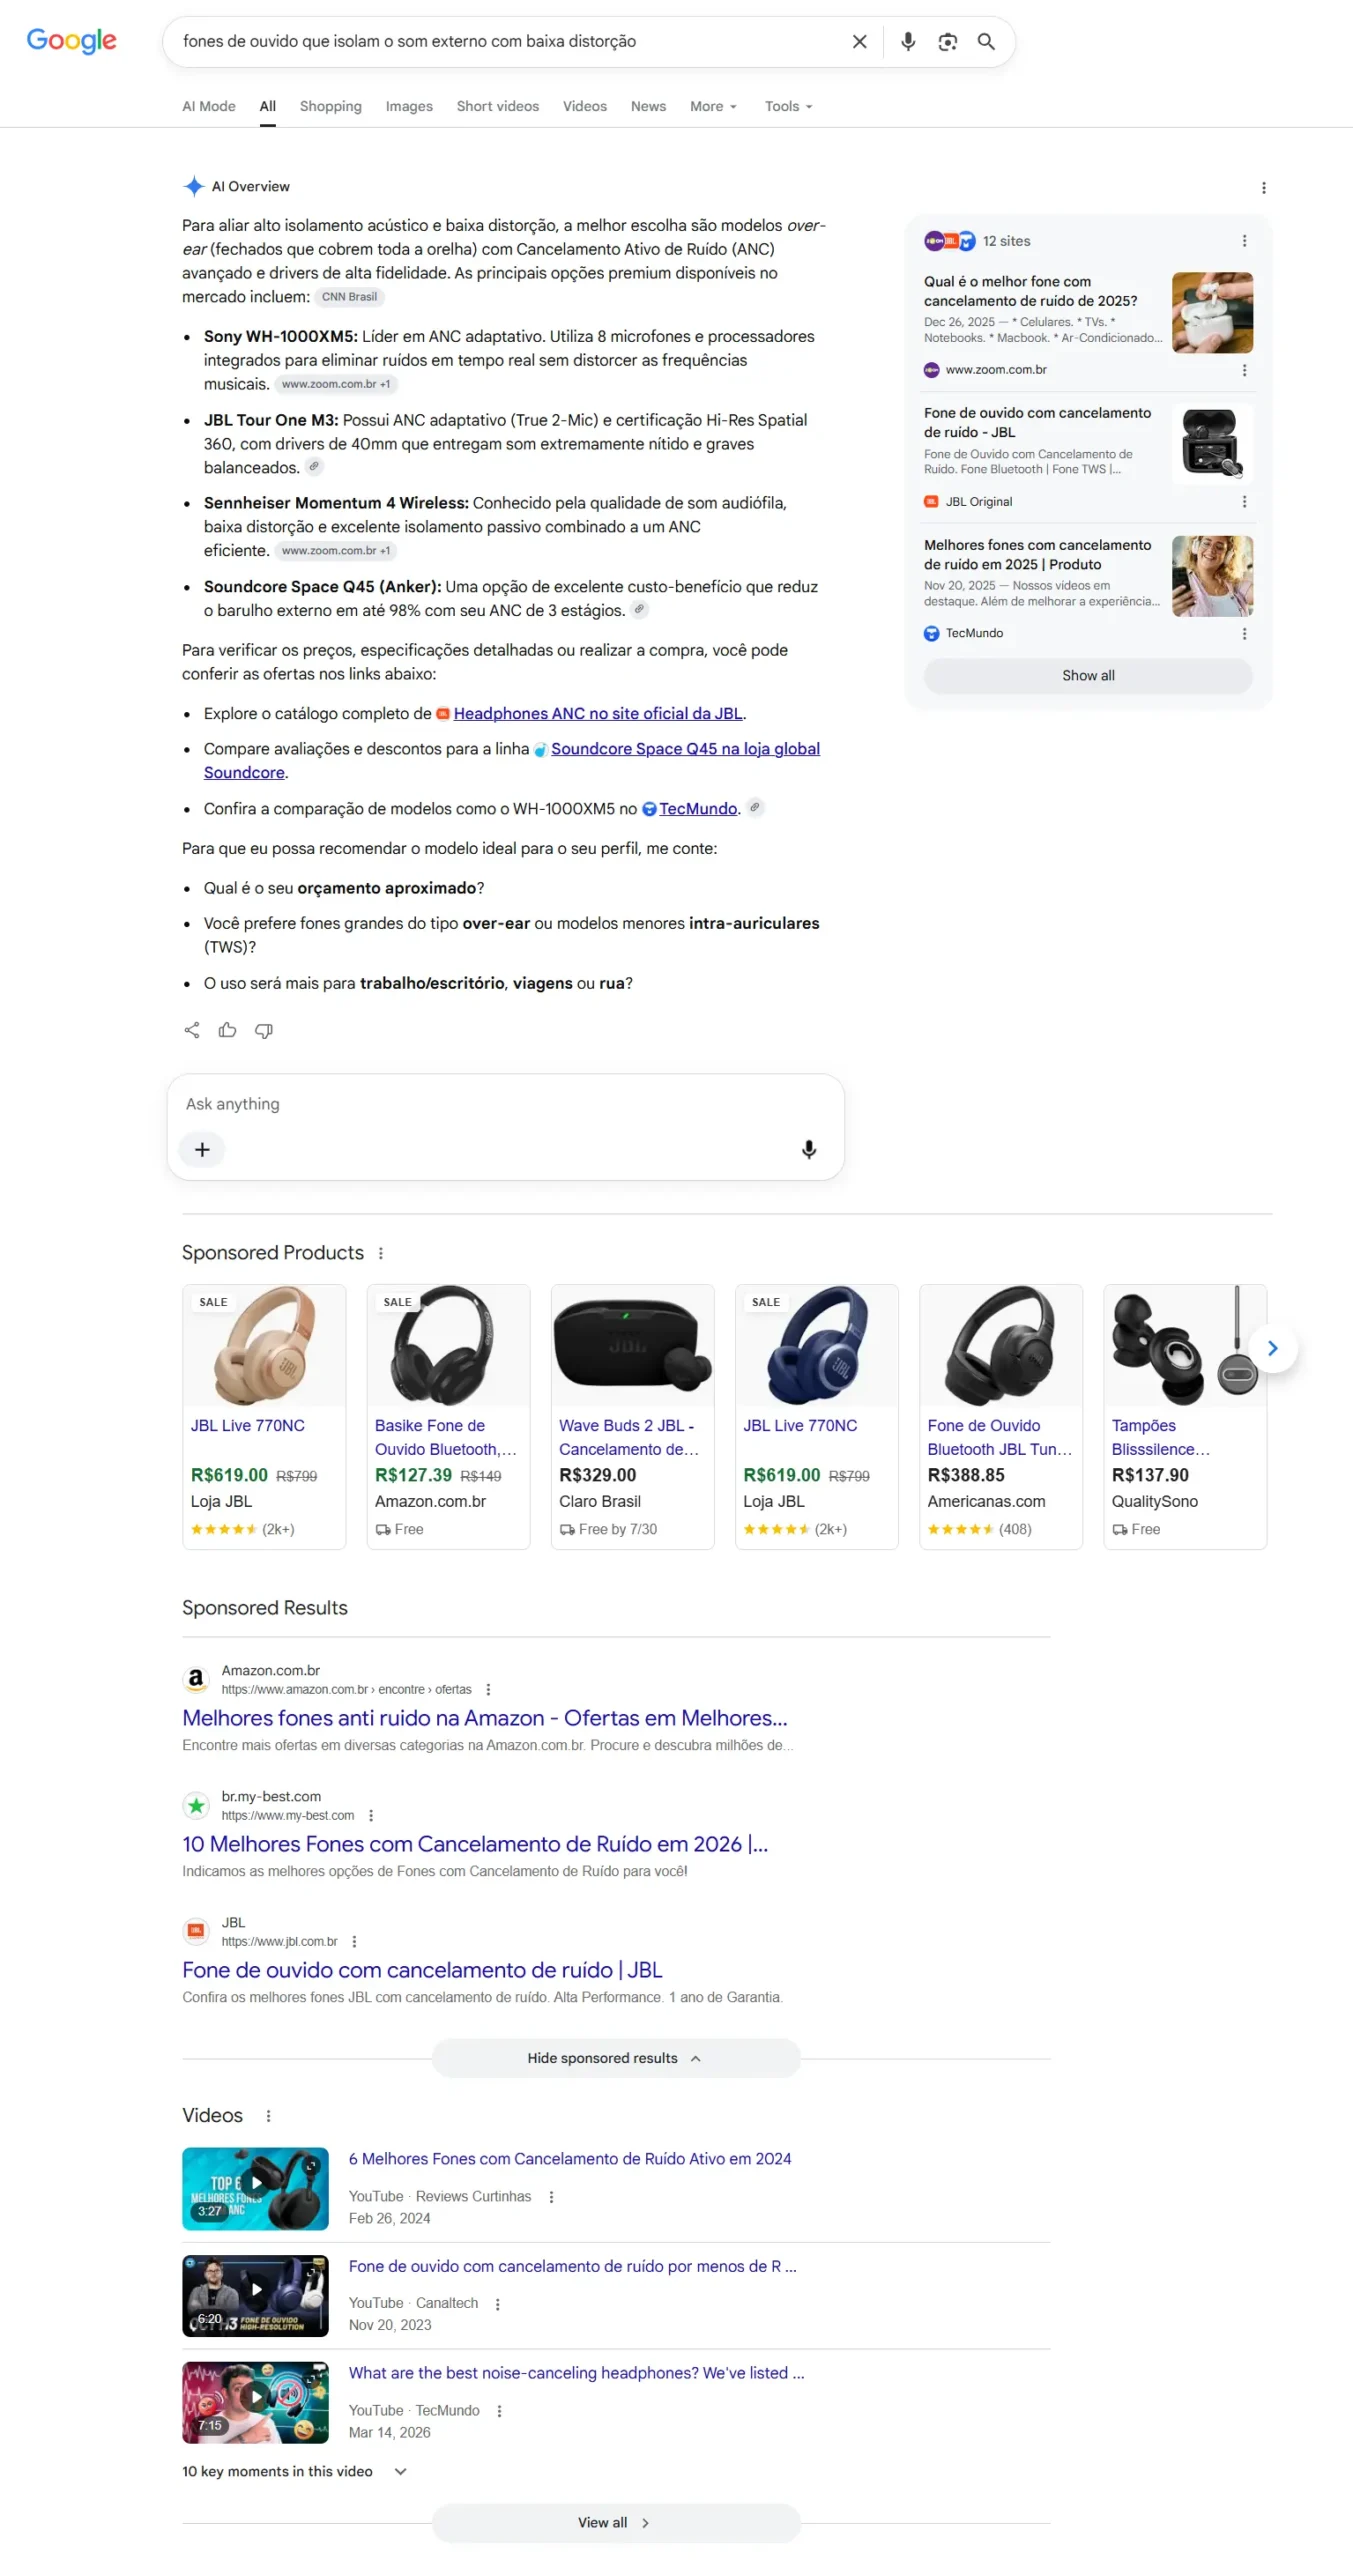
Task: Switch to the Short videos tab
Action: [x=498, y=107]
